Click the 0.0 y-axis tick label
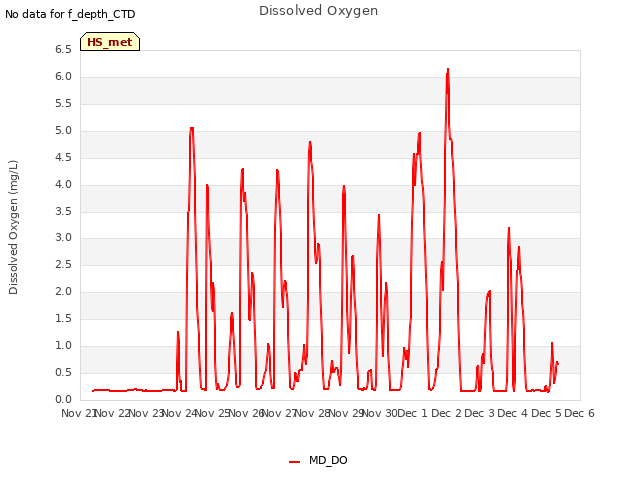Image resolution: width=640 pixels, height=480 pixels. (63, 399)
